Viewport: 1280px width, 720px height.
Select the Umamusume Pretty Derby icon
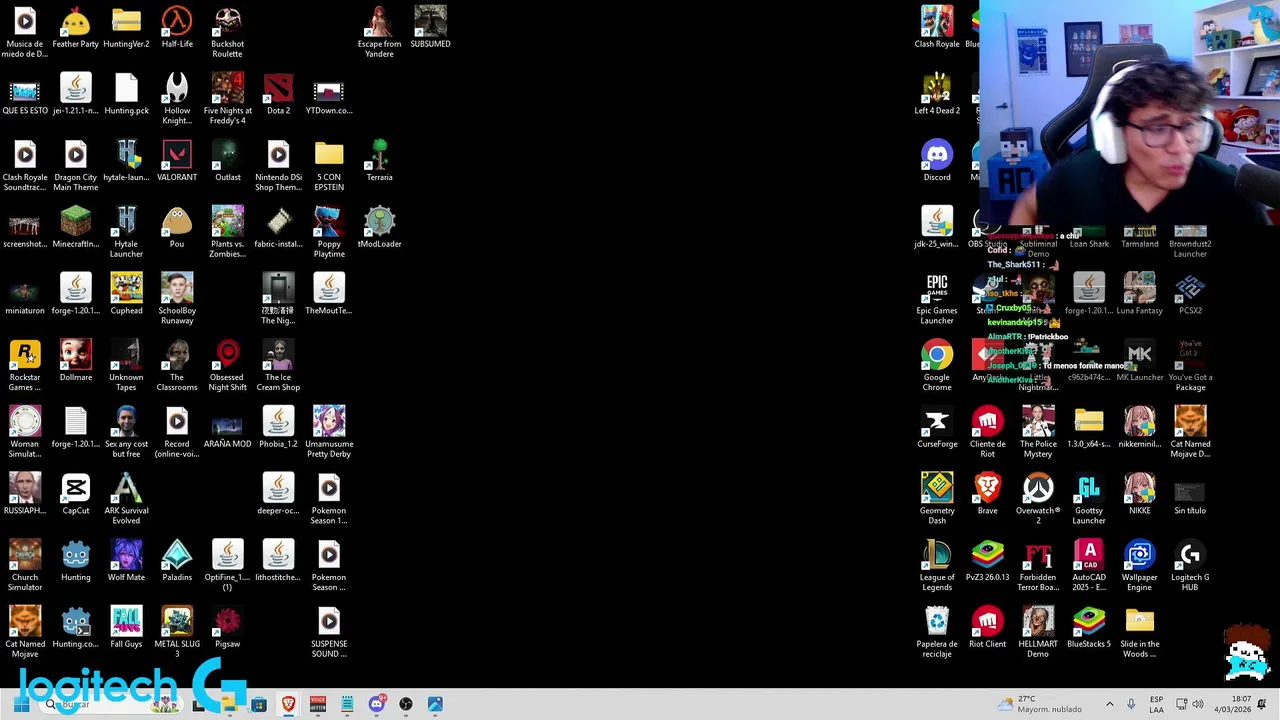click(x=329, y=433)
